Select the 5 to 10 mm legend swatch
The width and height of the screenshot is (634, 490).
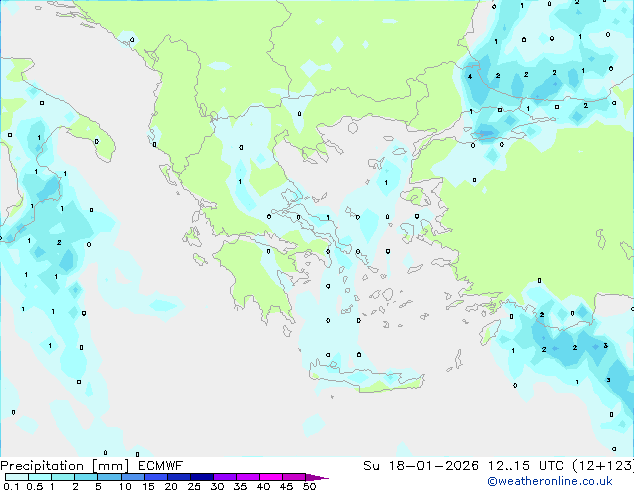(x=109, y=477)
